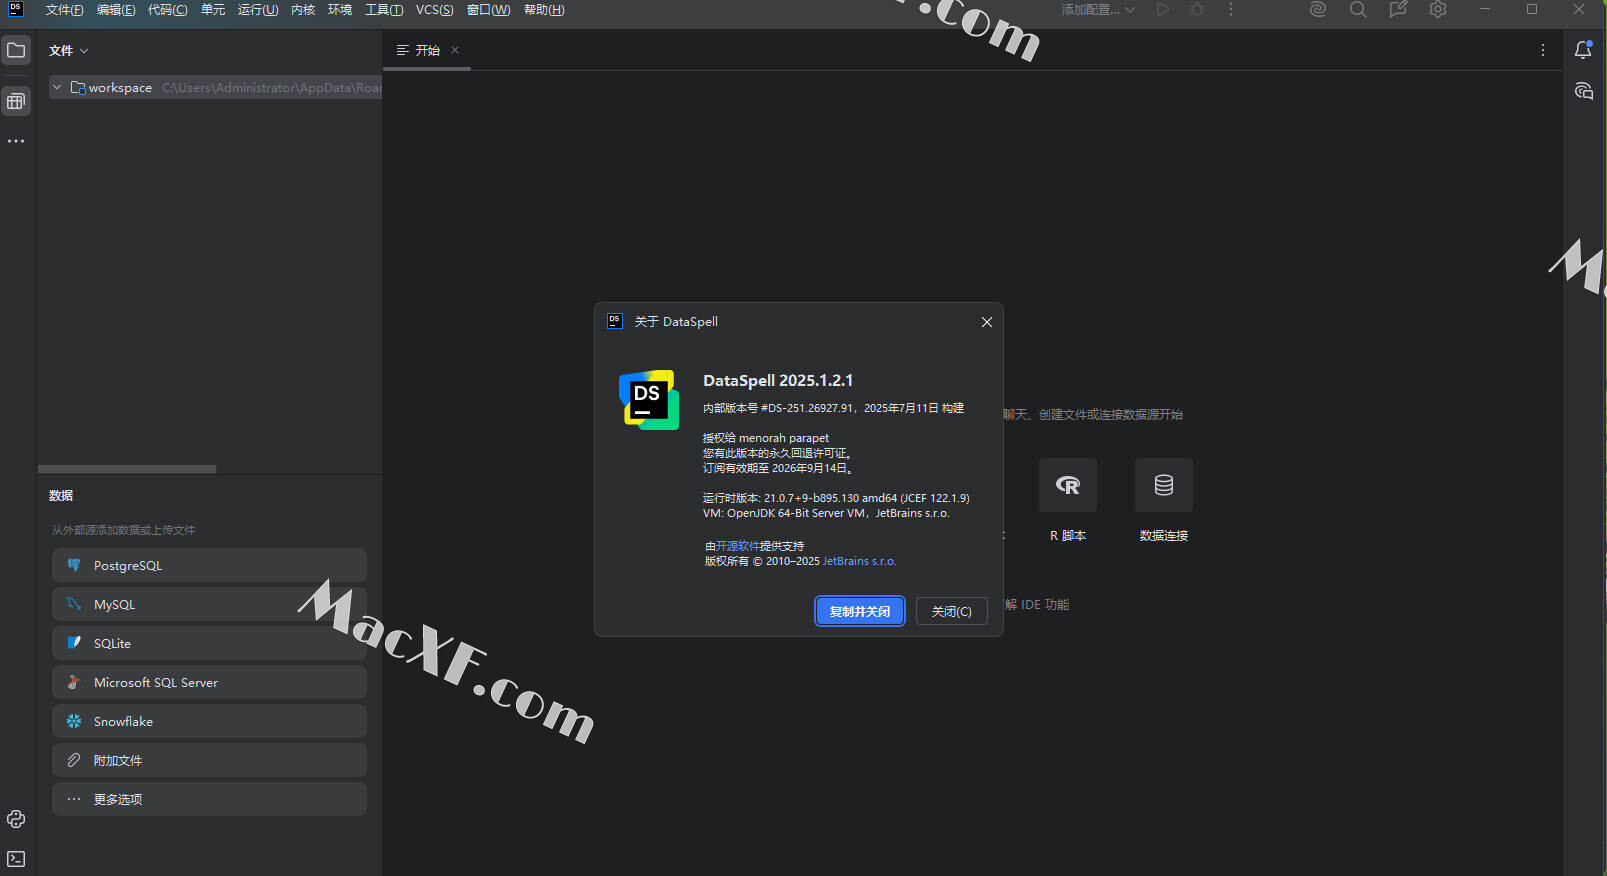Close the About DataSpell dialog with X
The image size is (1607, 876).
(x=987, y=322)
